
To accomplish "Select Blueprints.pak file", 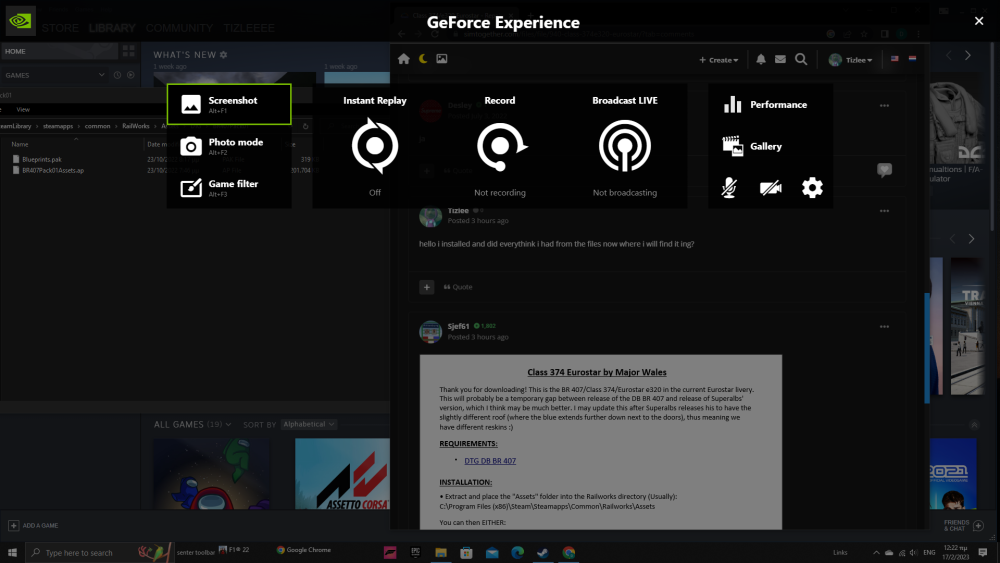I will click(x=42, y=159).
